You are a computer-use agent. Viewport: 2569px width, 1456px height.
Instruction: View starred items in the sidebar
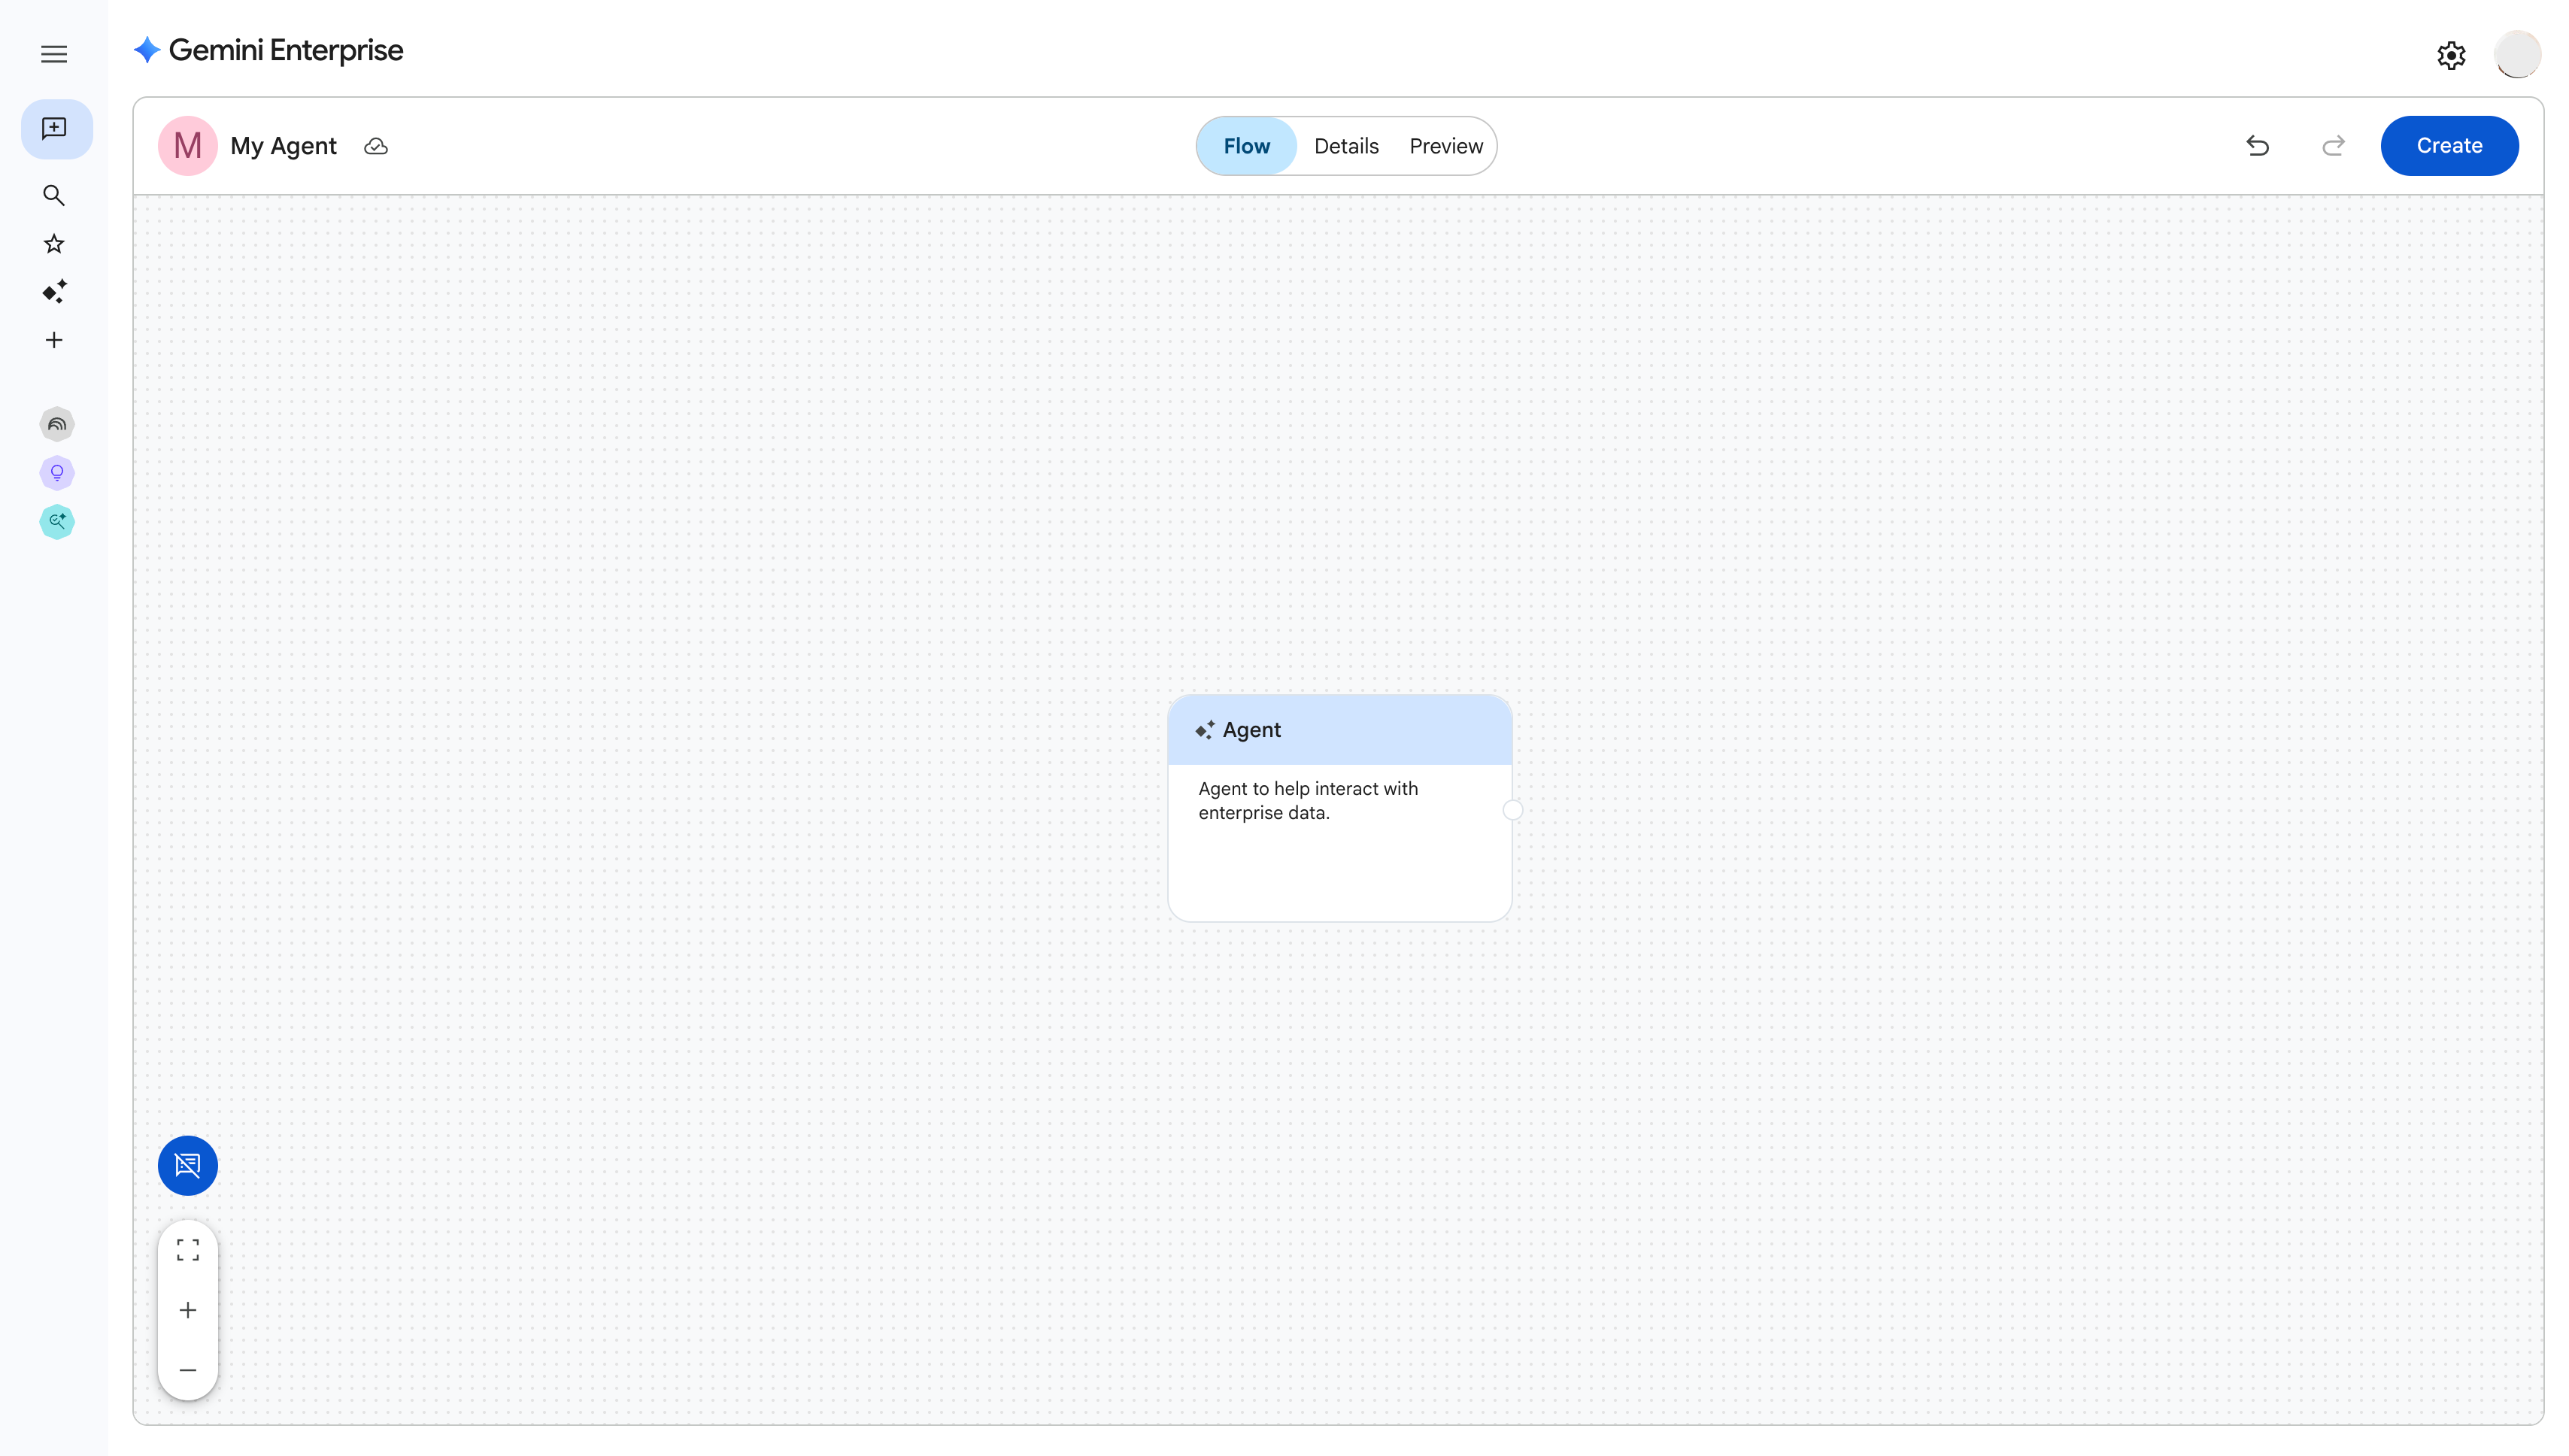pos(55,243)
